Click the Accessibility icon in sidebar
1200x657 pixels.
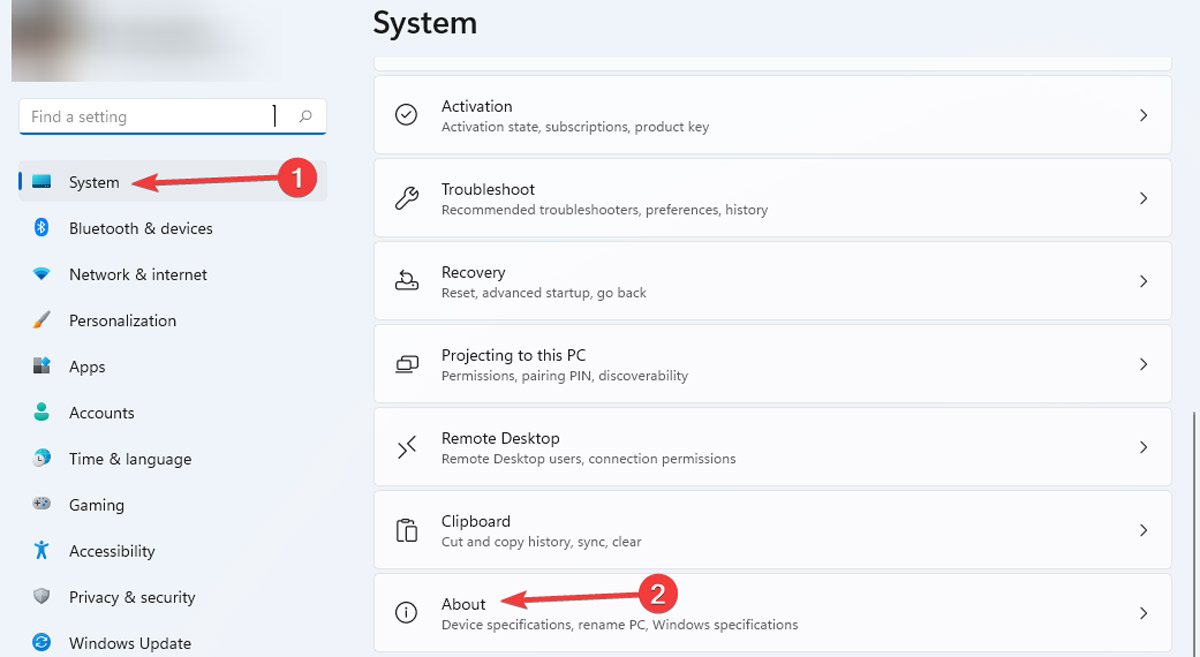[x=40, y=551]
